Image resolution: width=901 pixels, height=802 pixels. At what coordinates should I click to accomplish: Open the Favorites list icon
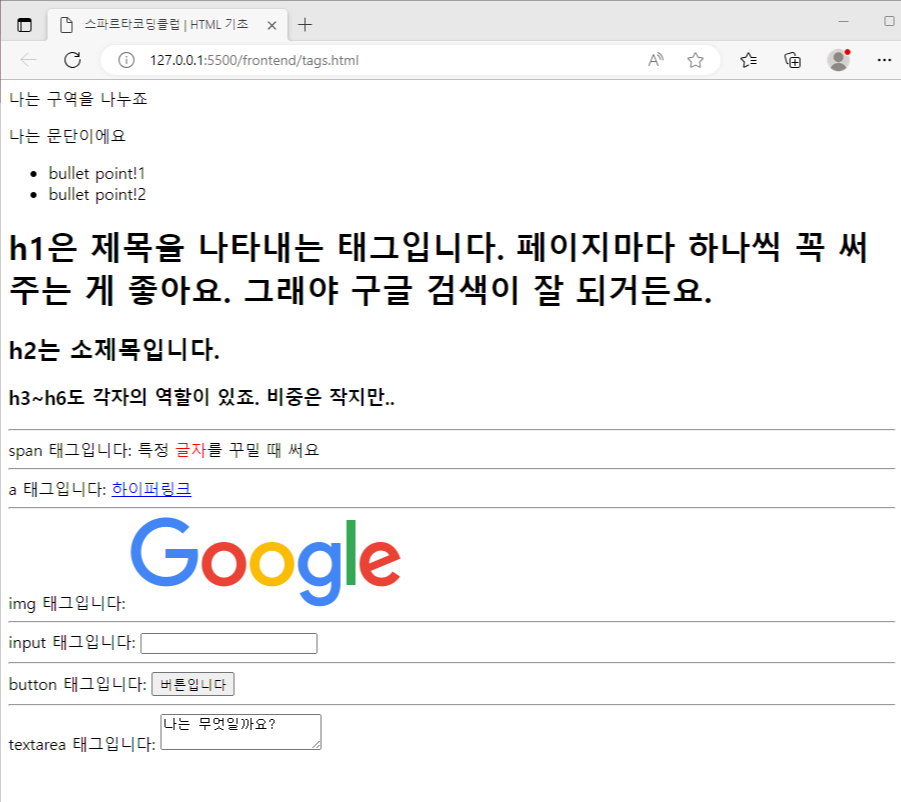pos(748,60)
